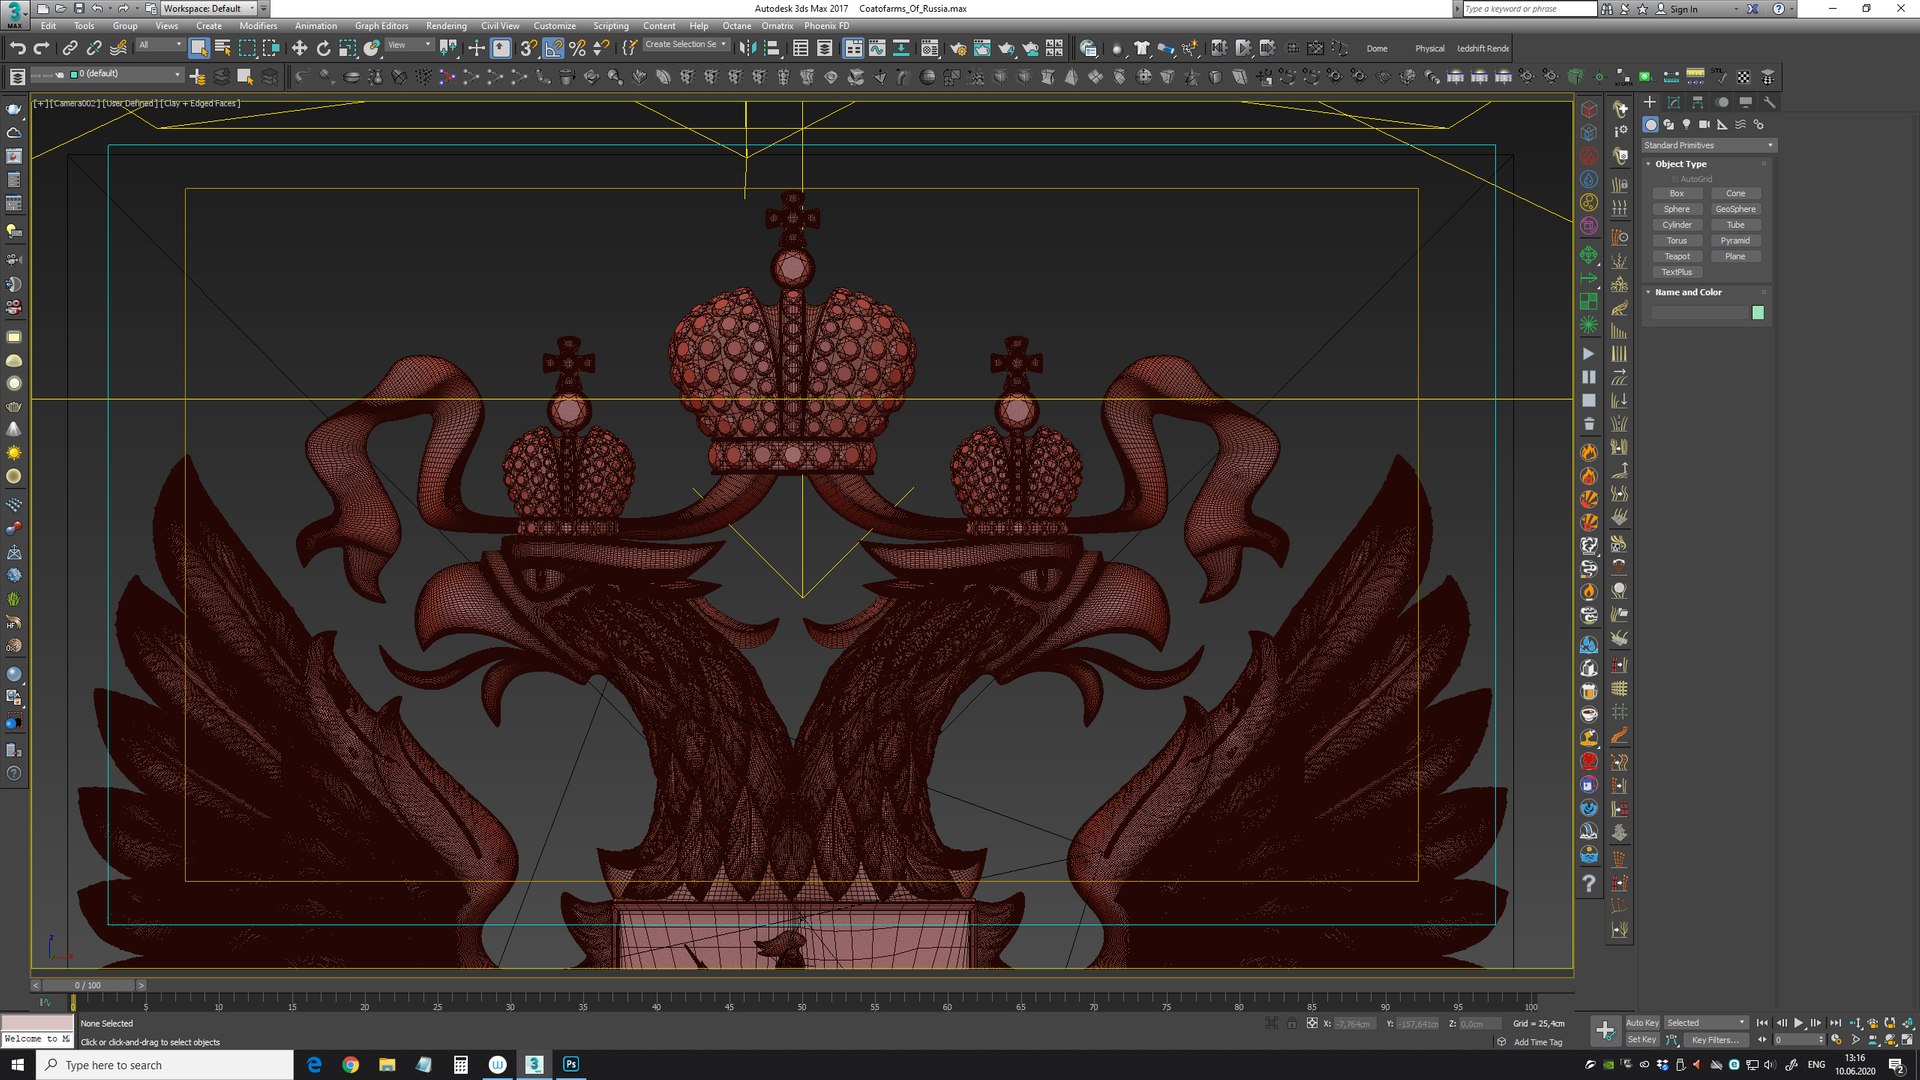Click the Mirror tool icon
Viewport: 1920px width, 1080px height.
747,48
